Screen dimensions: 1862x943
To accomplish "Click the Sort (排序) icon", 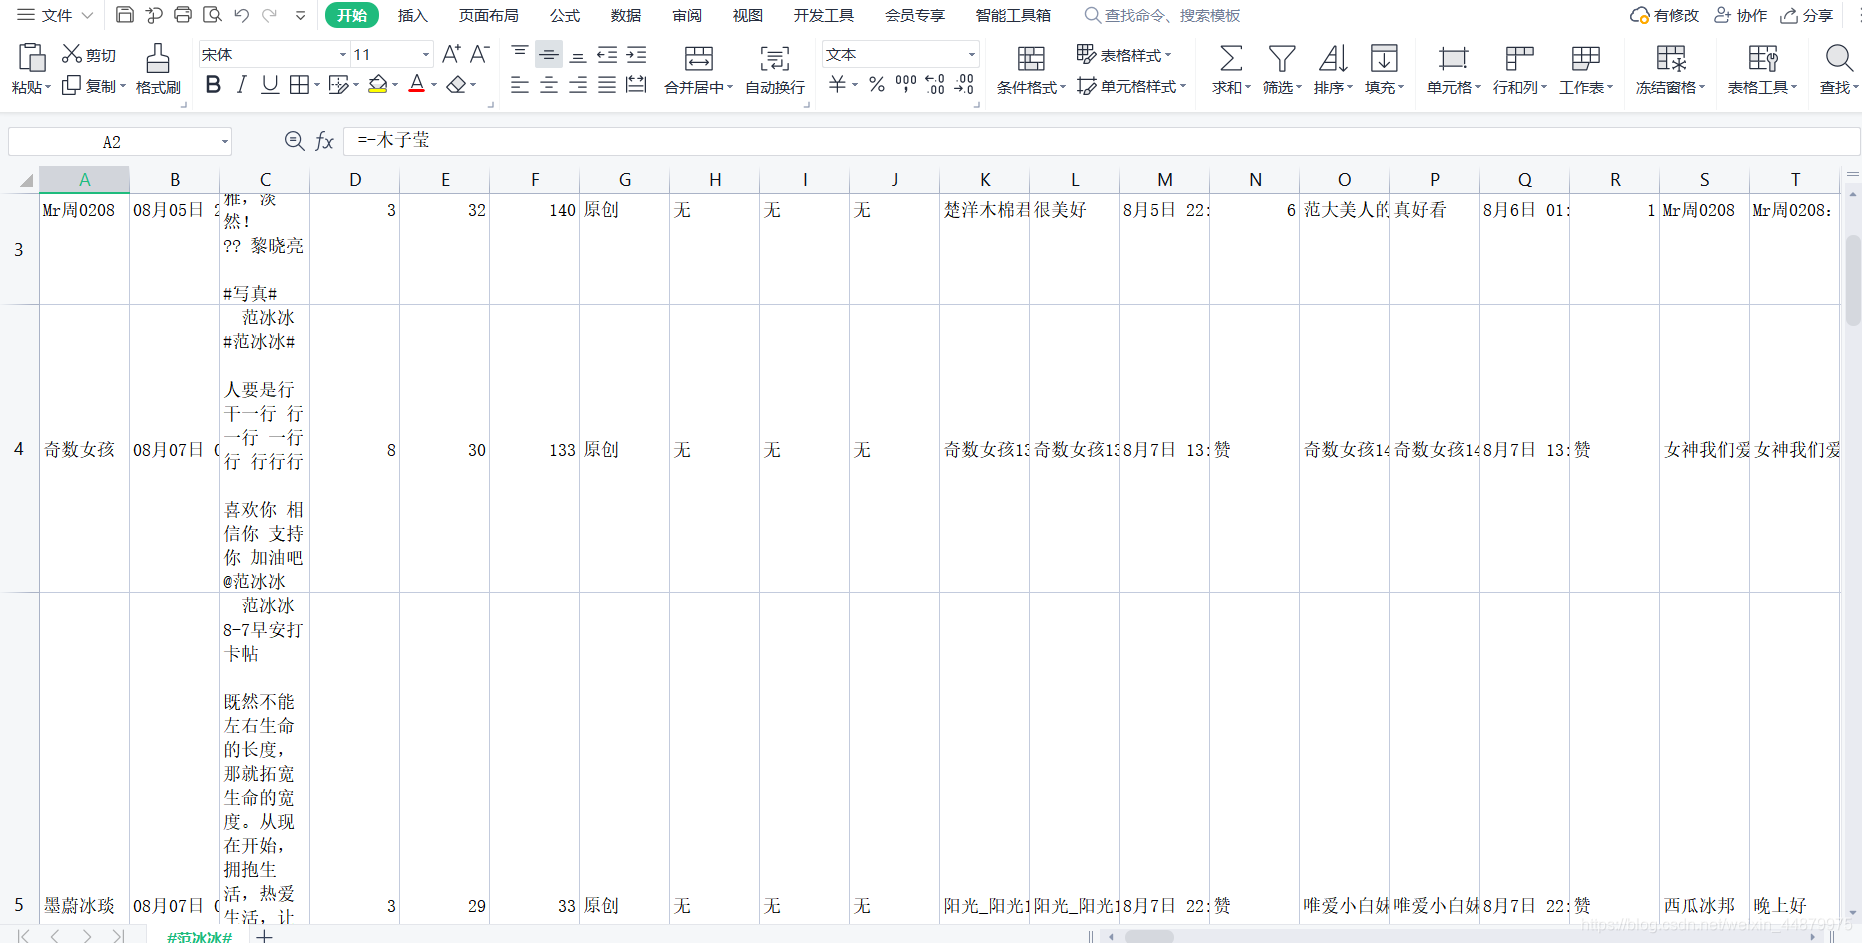I will [x=1333, y=58].
